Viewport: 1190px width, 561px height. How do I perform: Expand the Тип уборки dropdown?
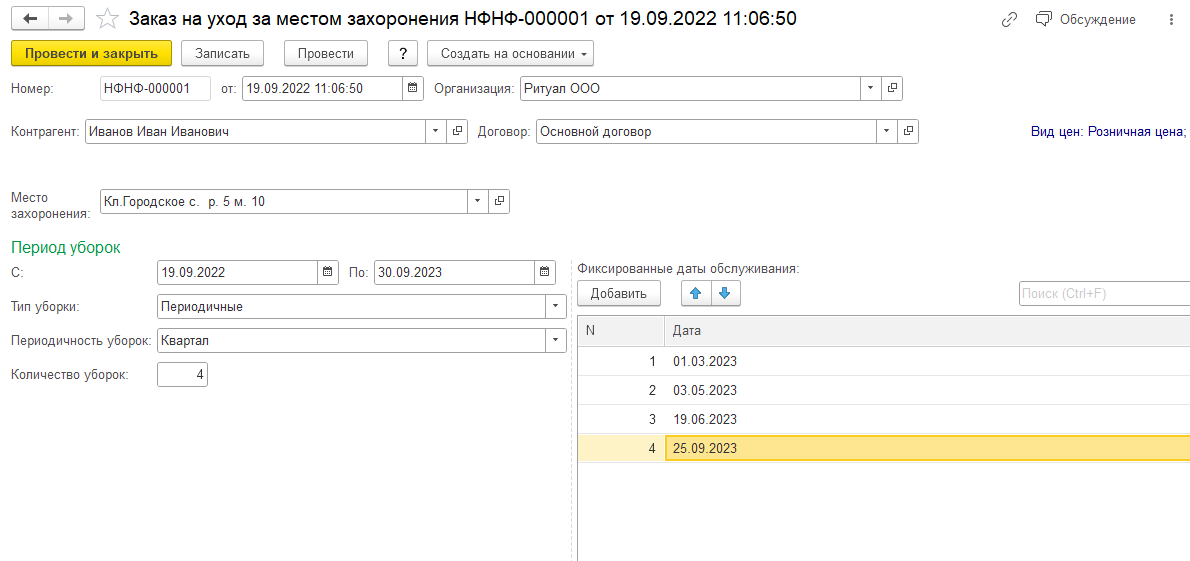tap(555, 307)
